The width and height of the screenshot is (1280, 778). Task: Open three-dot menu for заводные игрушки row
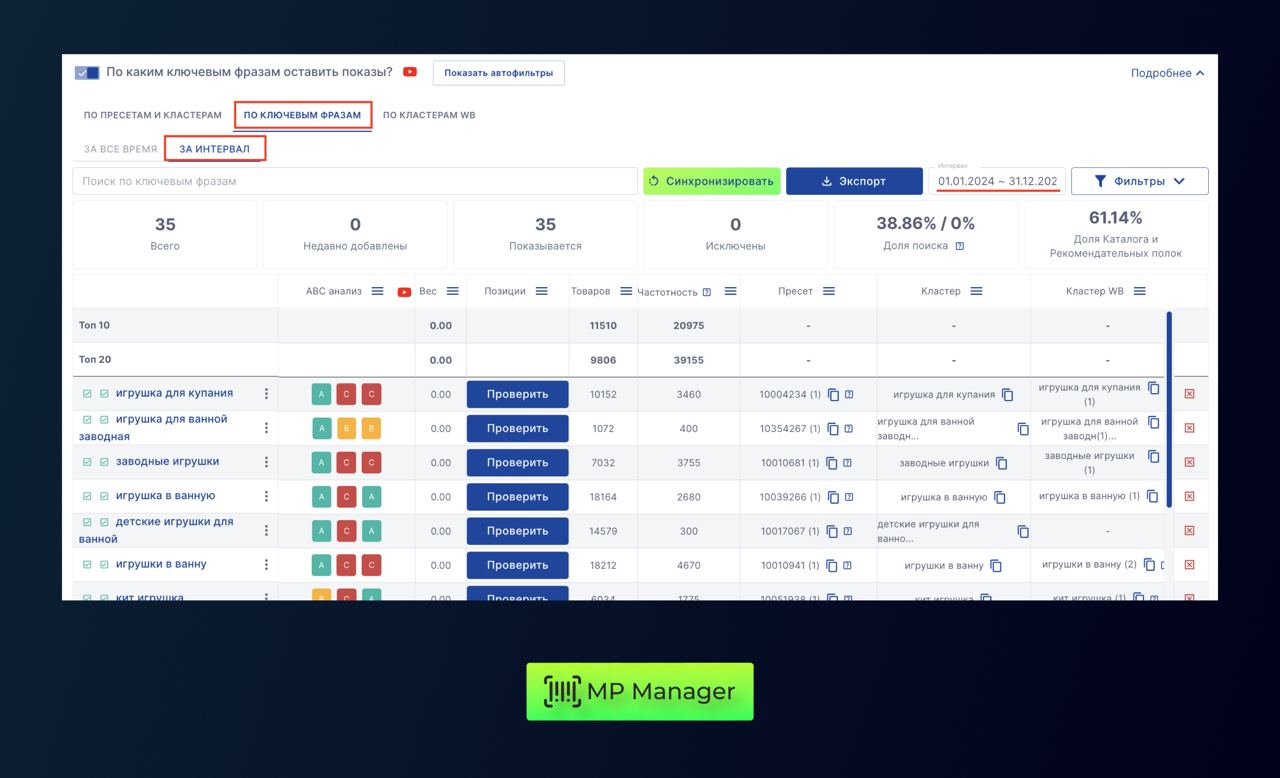(266, 462)
